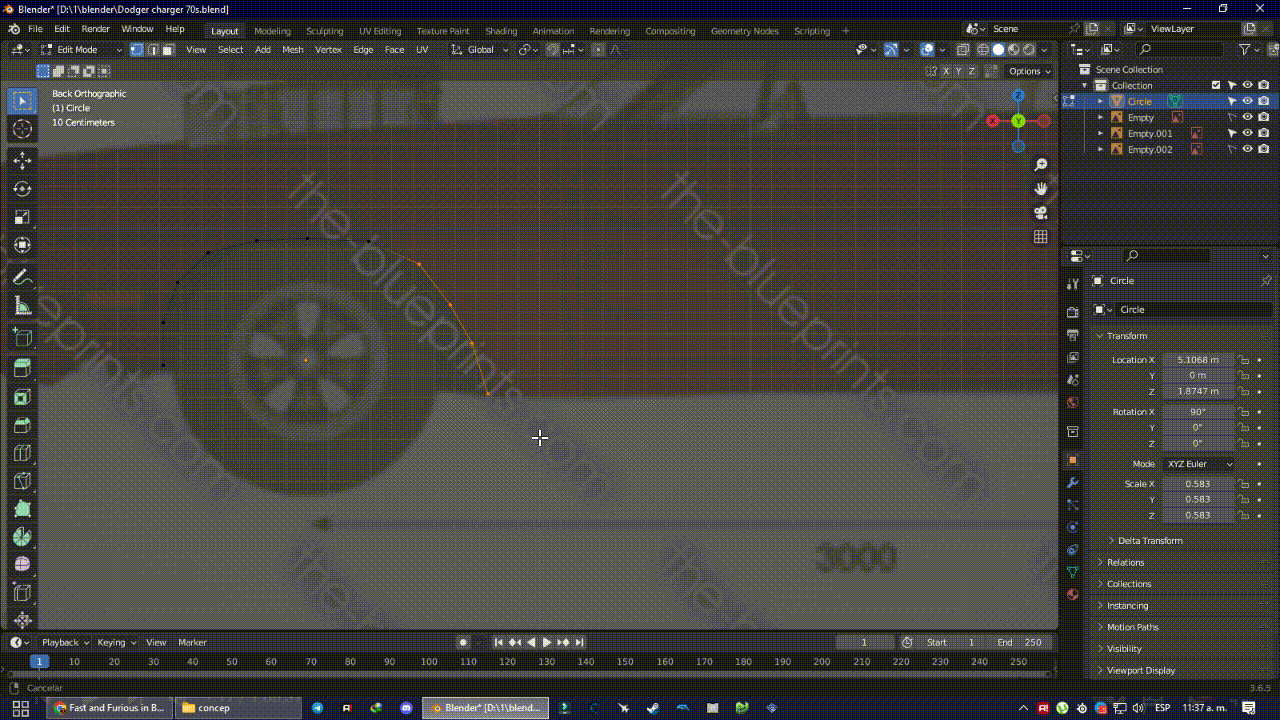Choose the Rotate tool in toolbar

[22, 189]
